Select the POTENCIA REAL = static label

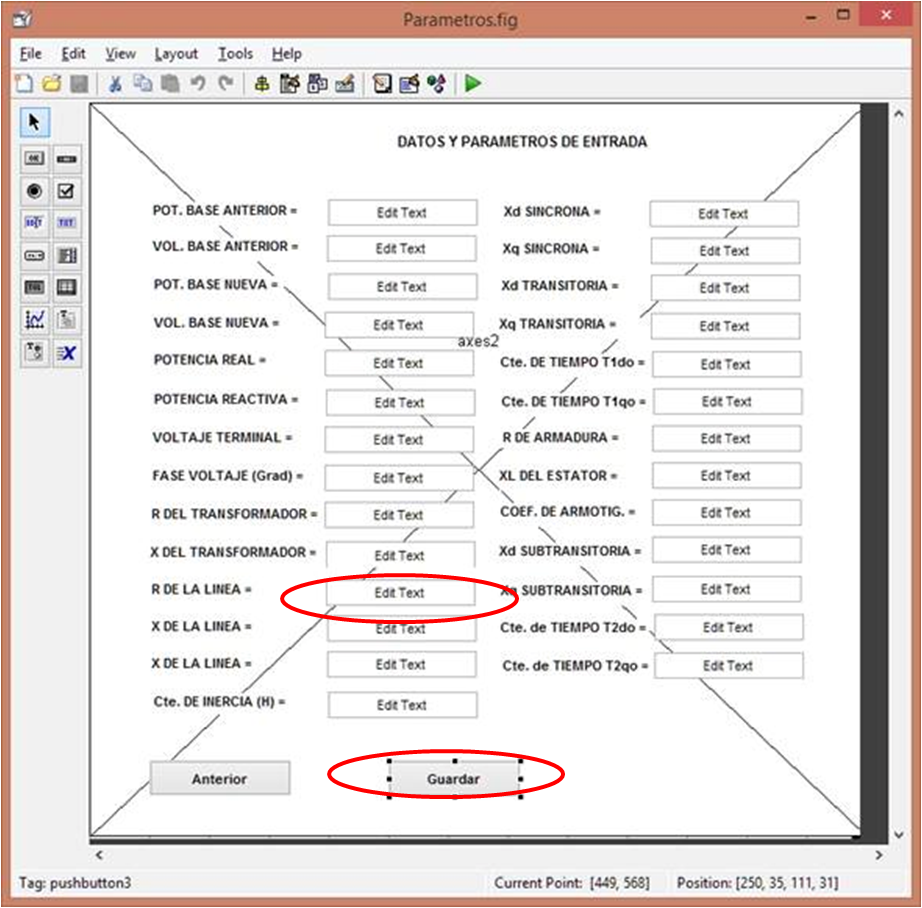[210, 360]
